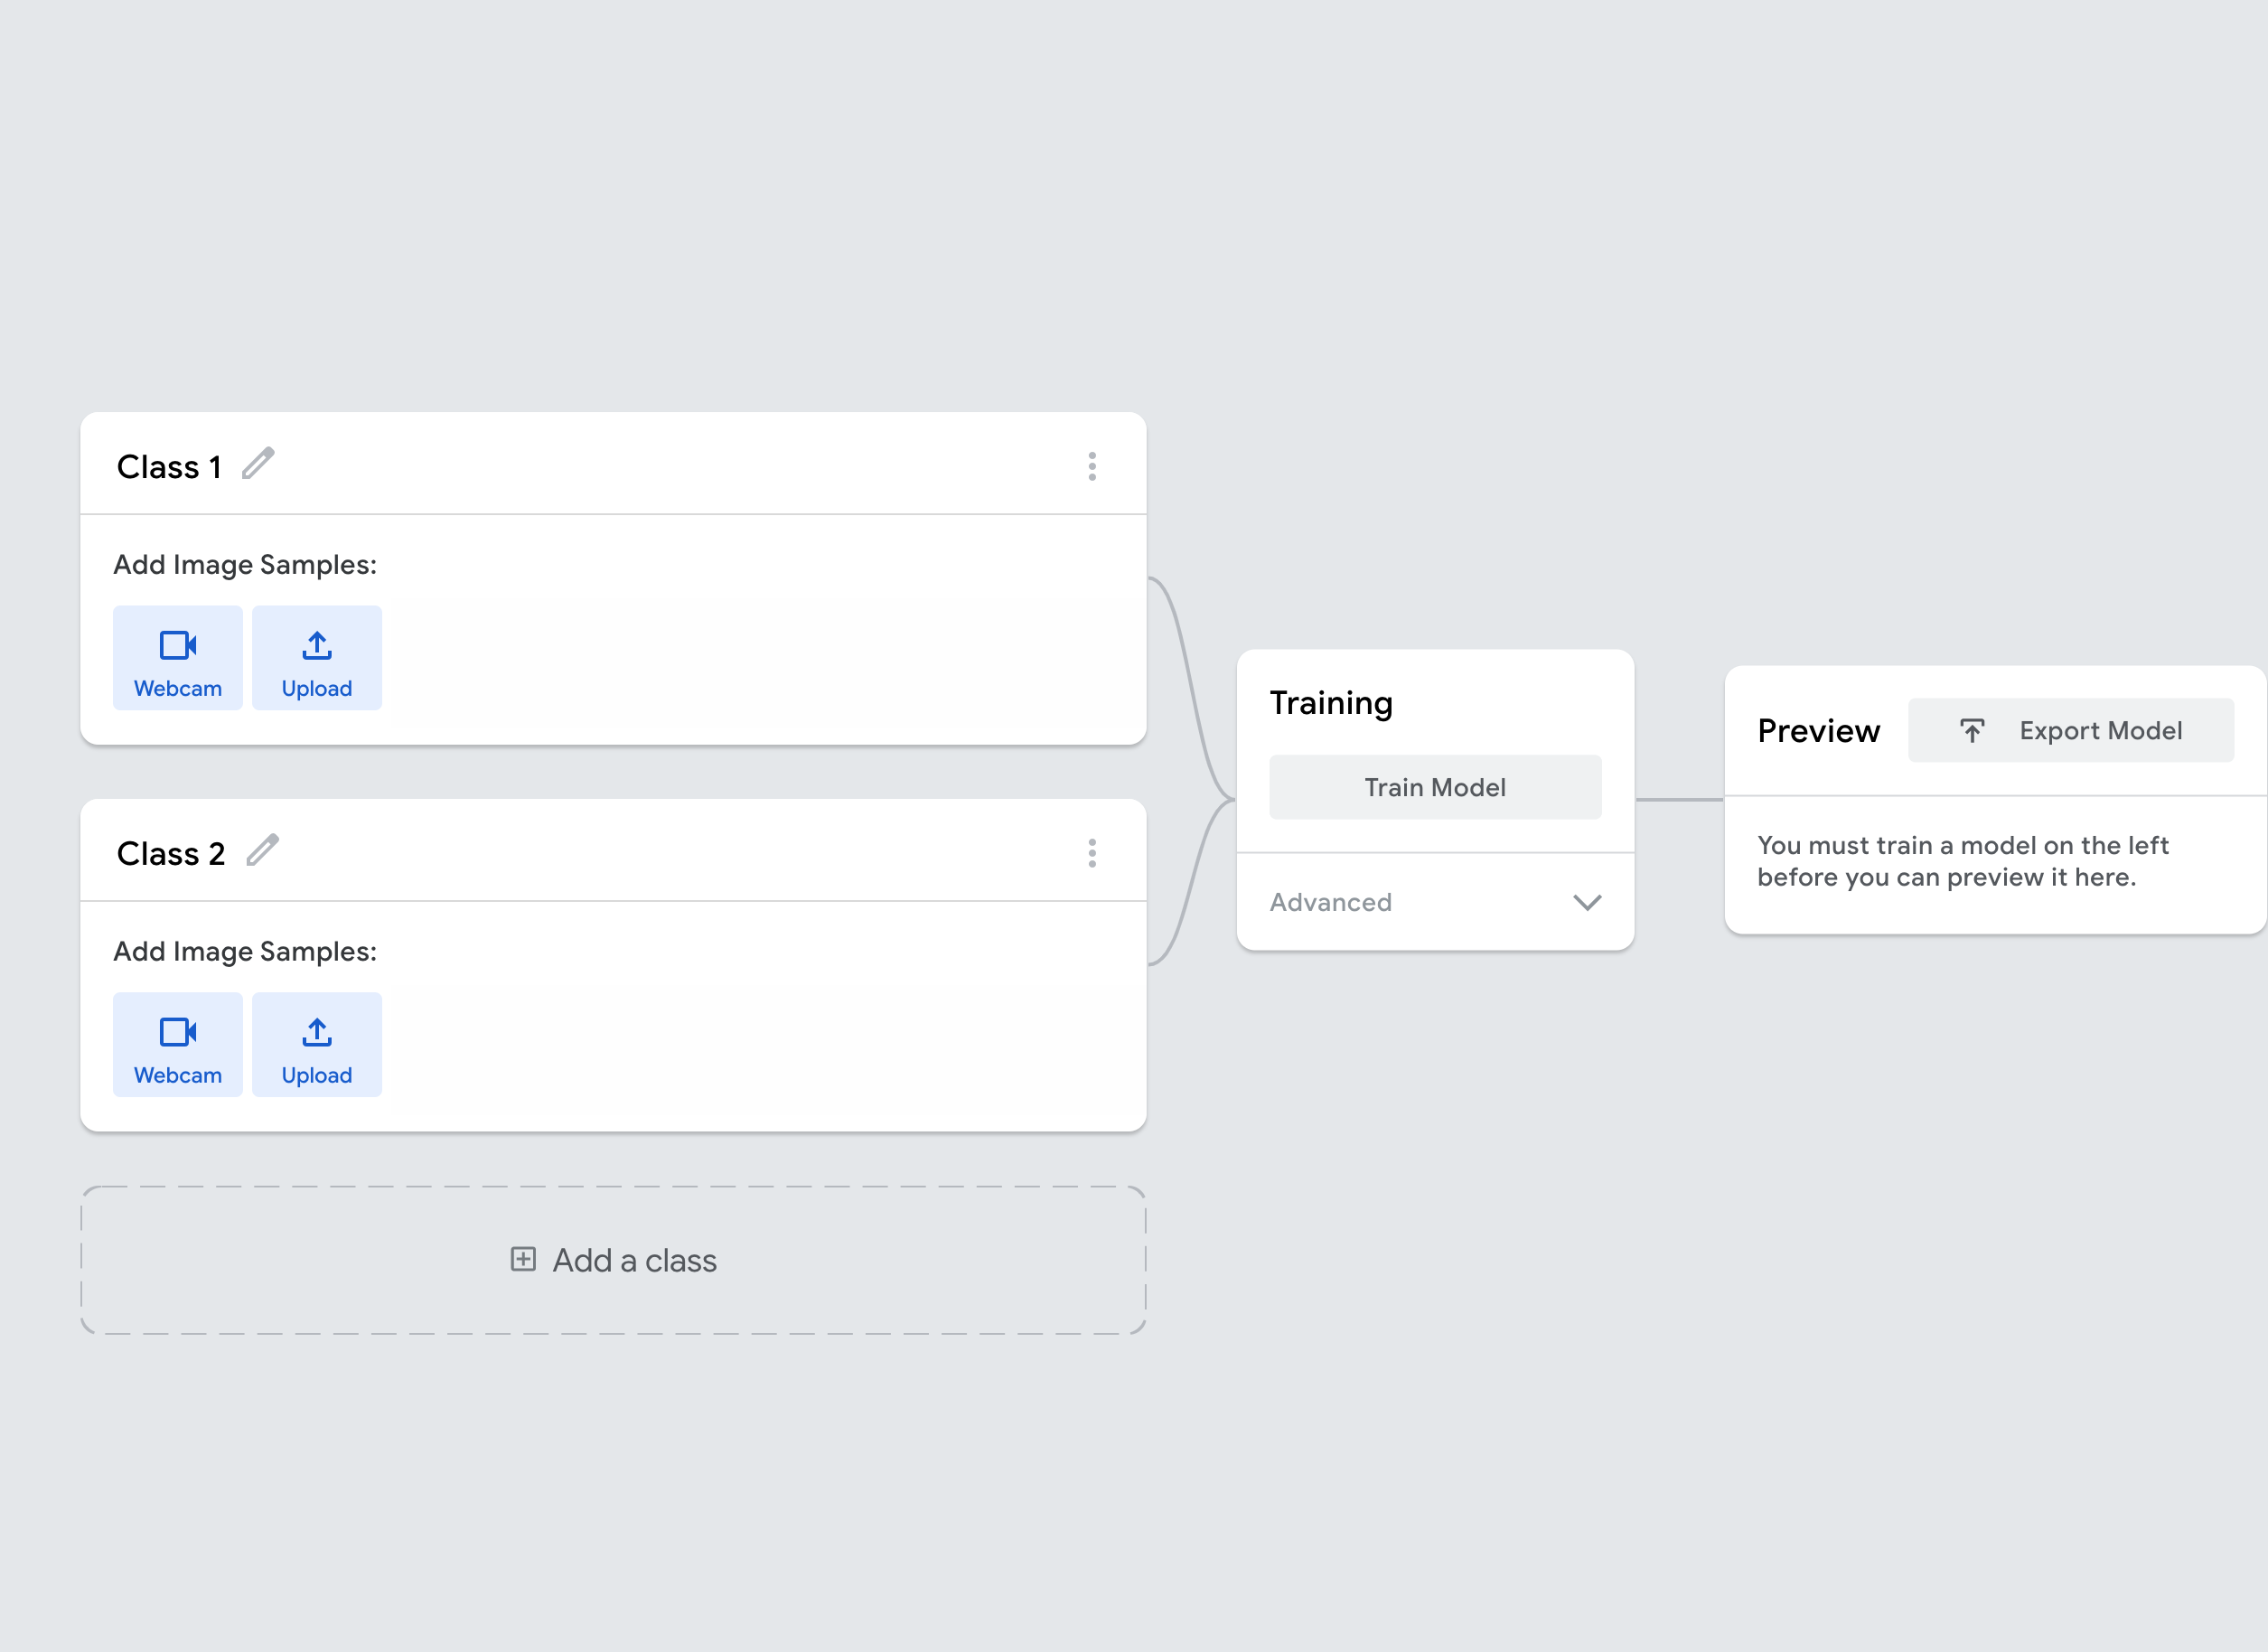Click the Train Model button
This screenshot has width=2268, height=1652.
[x=1435, y=785]
